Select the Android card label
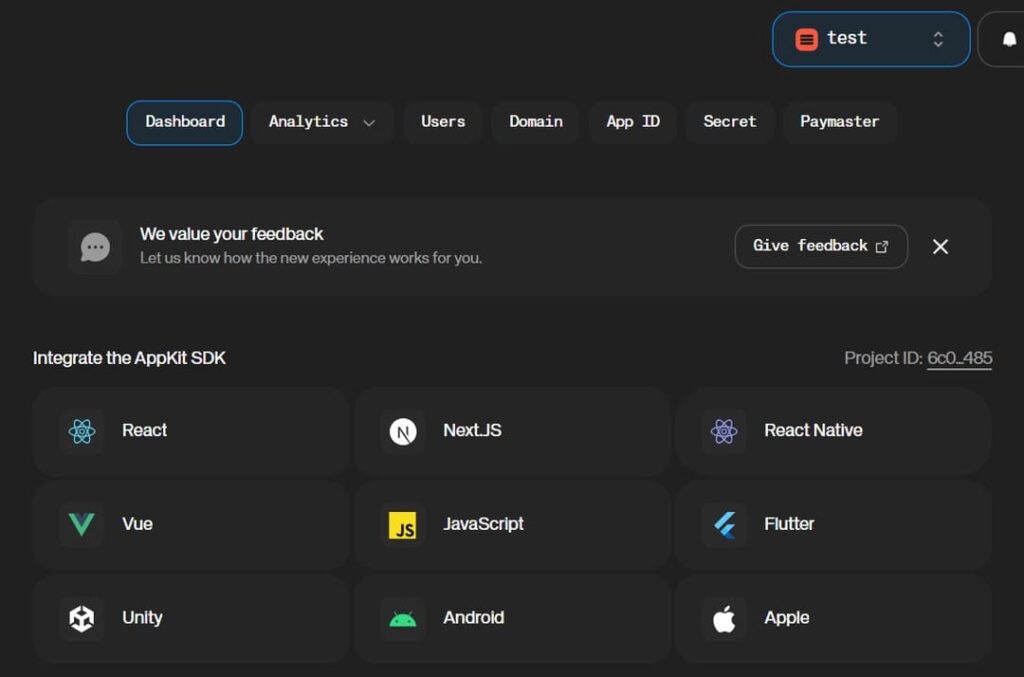 point(473,618)
